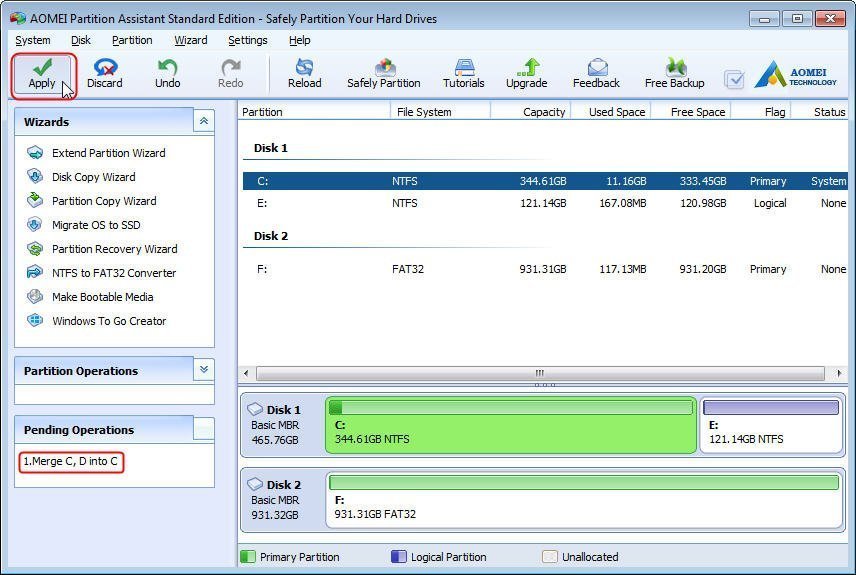Click the Disk 1 group heading in list
This screenshot has height=575, width=856.
click(x=271, y=148)
